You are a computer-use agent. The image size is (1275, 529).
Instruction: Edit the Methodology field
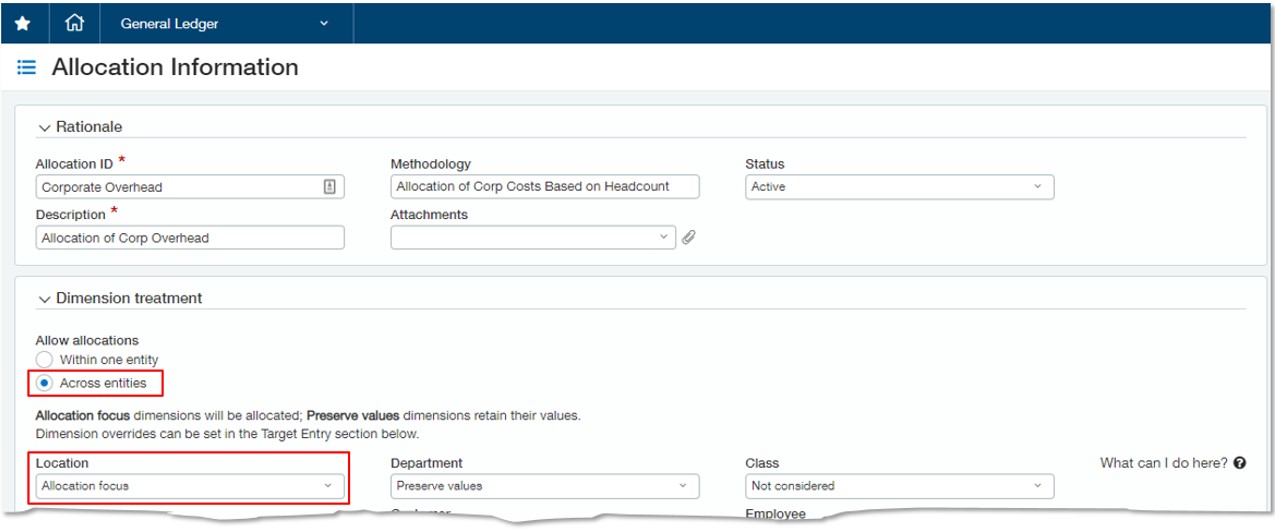coord(545,186)
